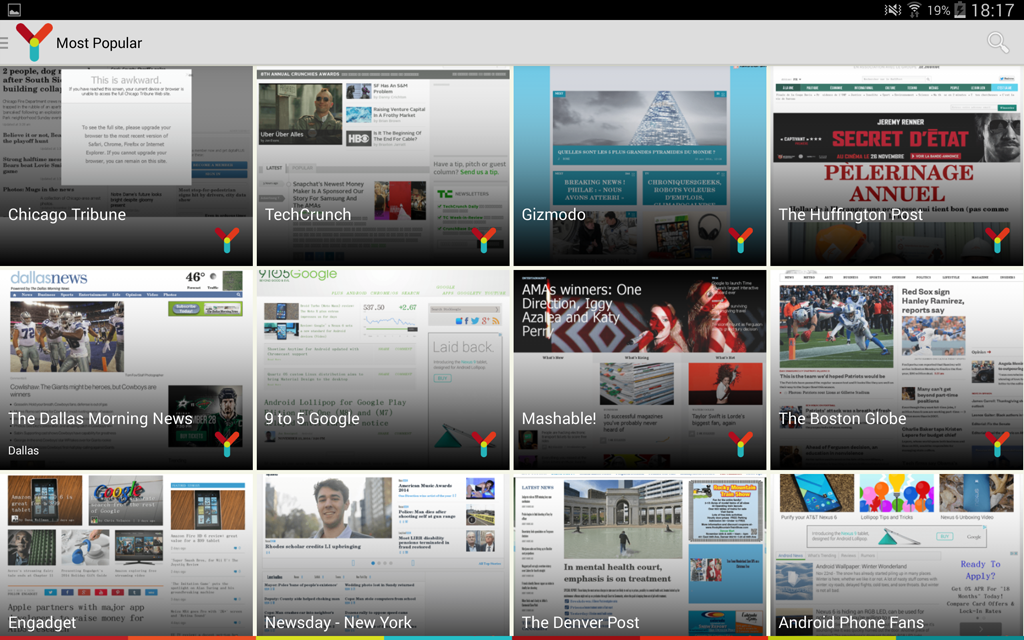This screenshot has width=1024, height=640.
Task: Open the Newsday - New York tile
Action: 383,556
